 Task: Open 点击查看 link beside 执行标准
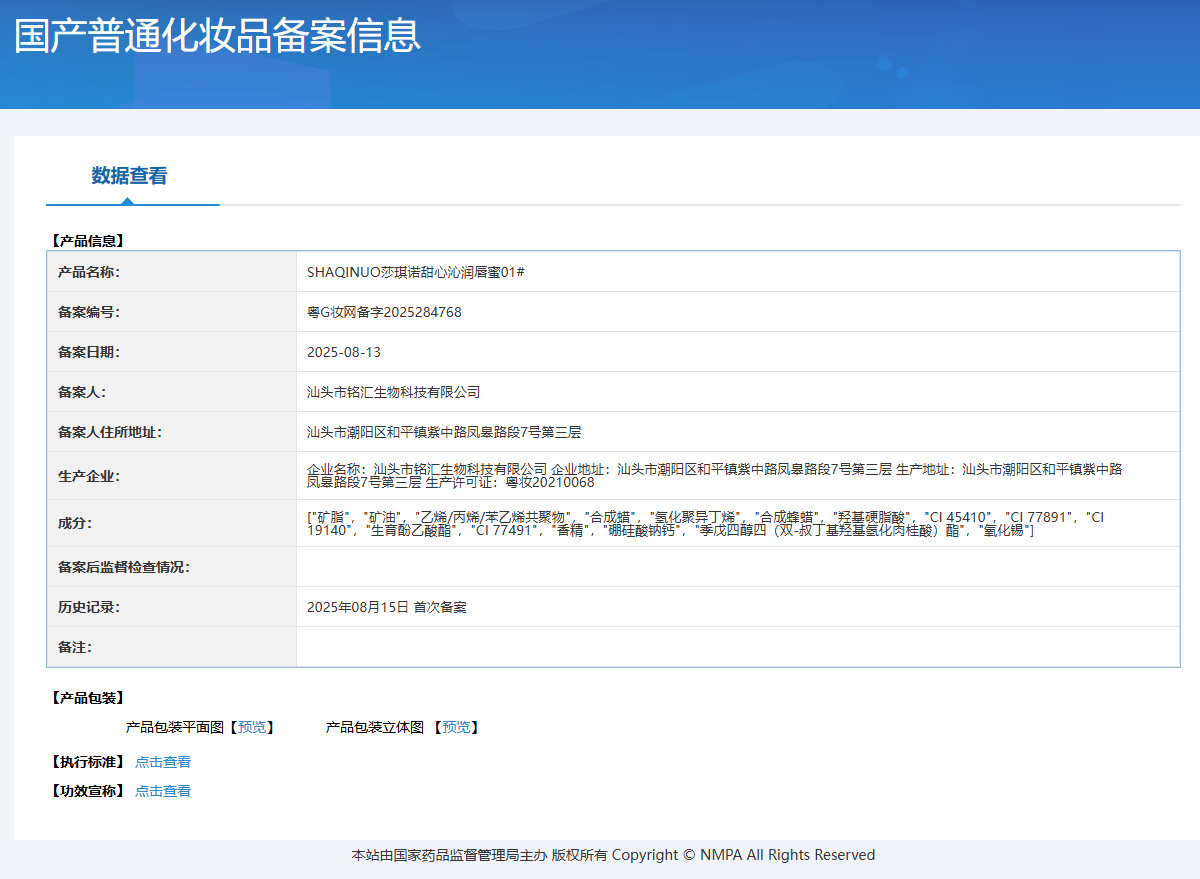163,762
